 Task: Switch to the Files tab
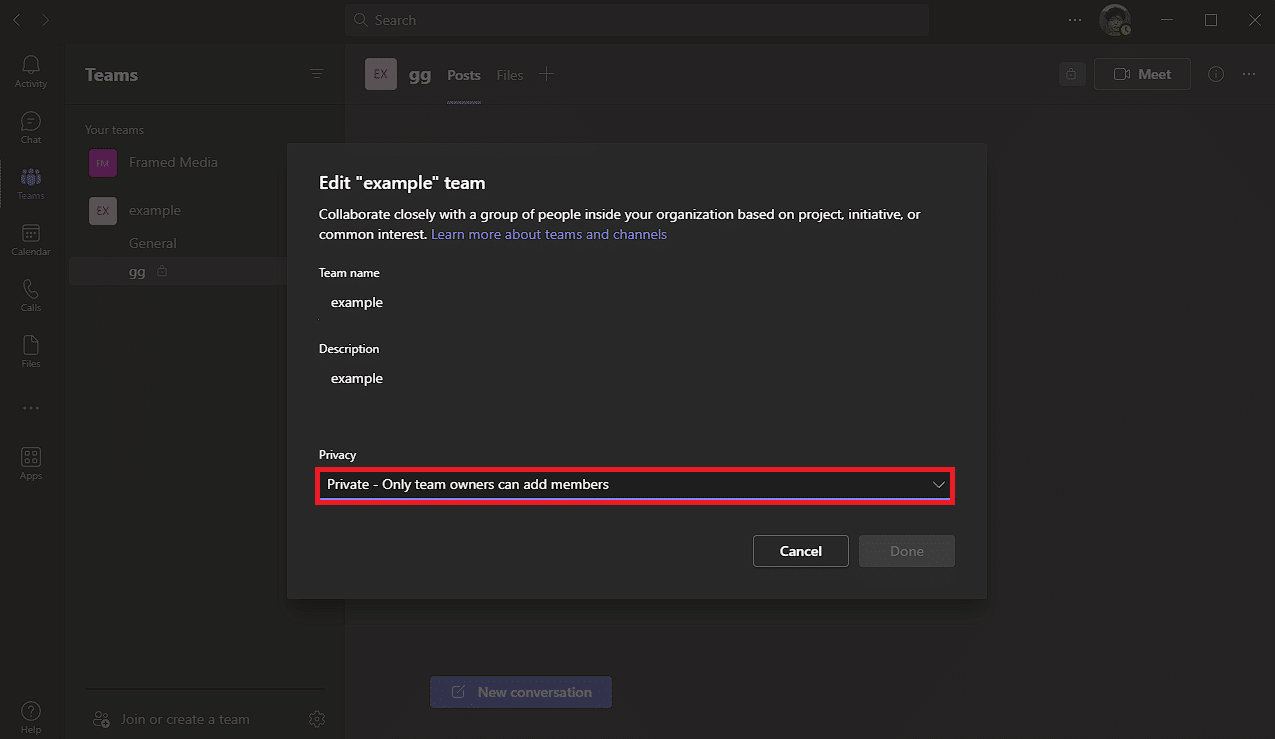(x=510, y=75)
